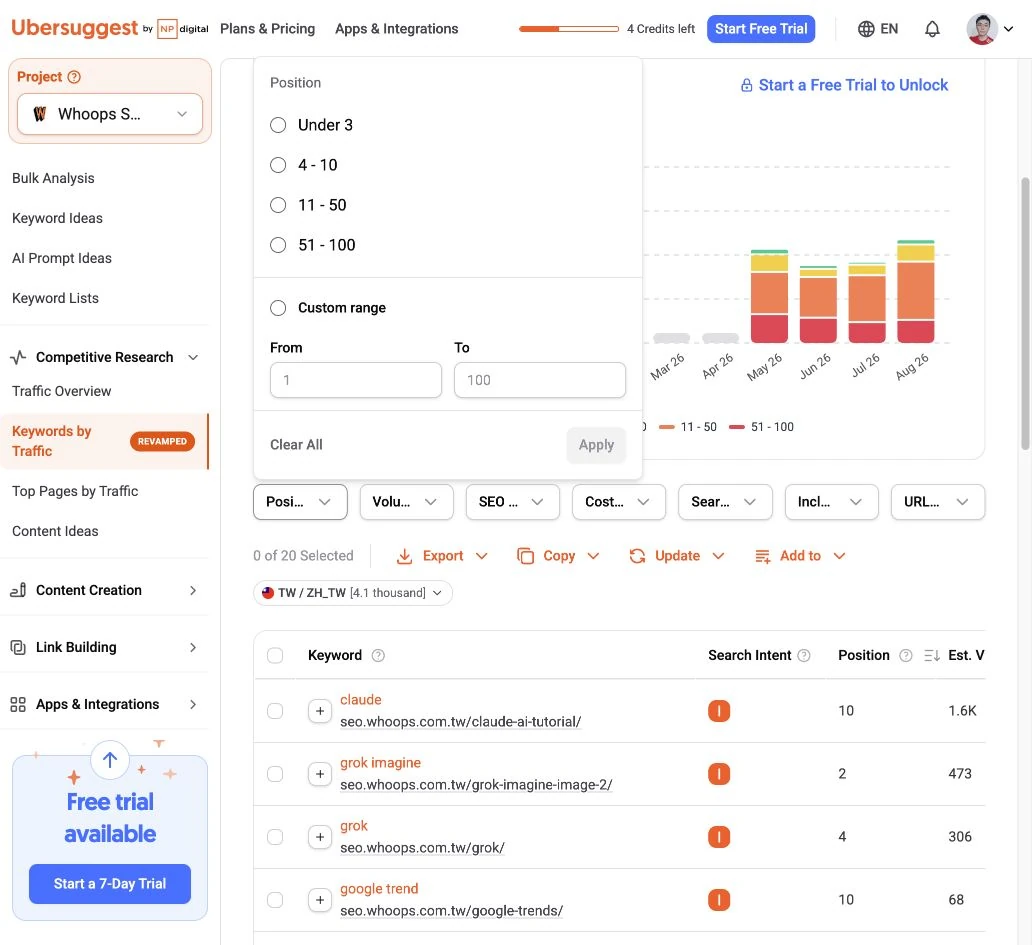
Task: Click the Aug 26 chart bar
Action: [916, 292]
